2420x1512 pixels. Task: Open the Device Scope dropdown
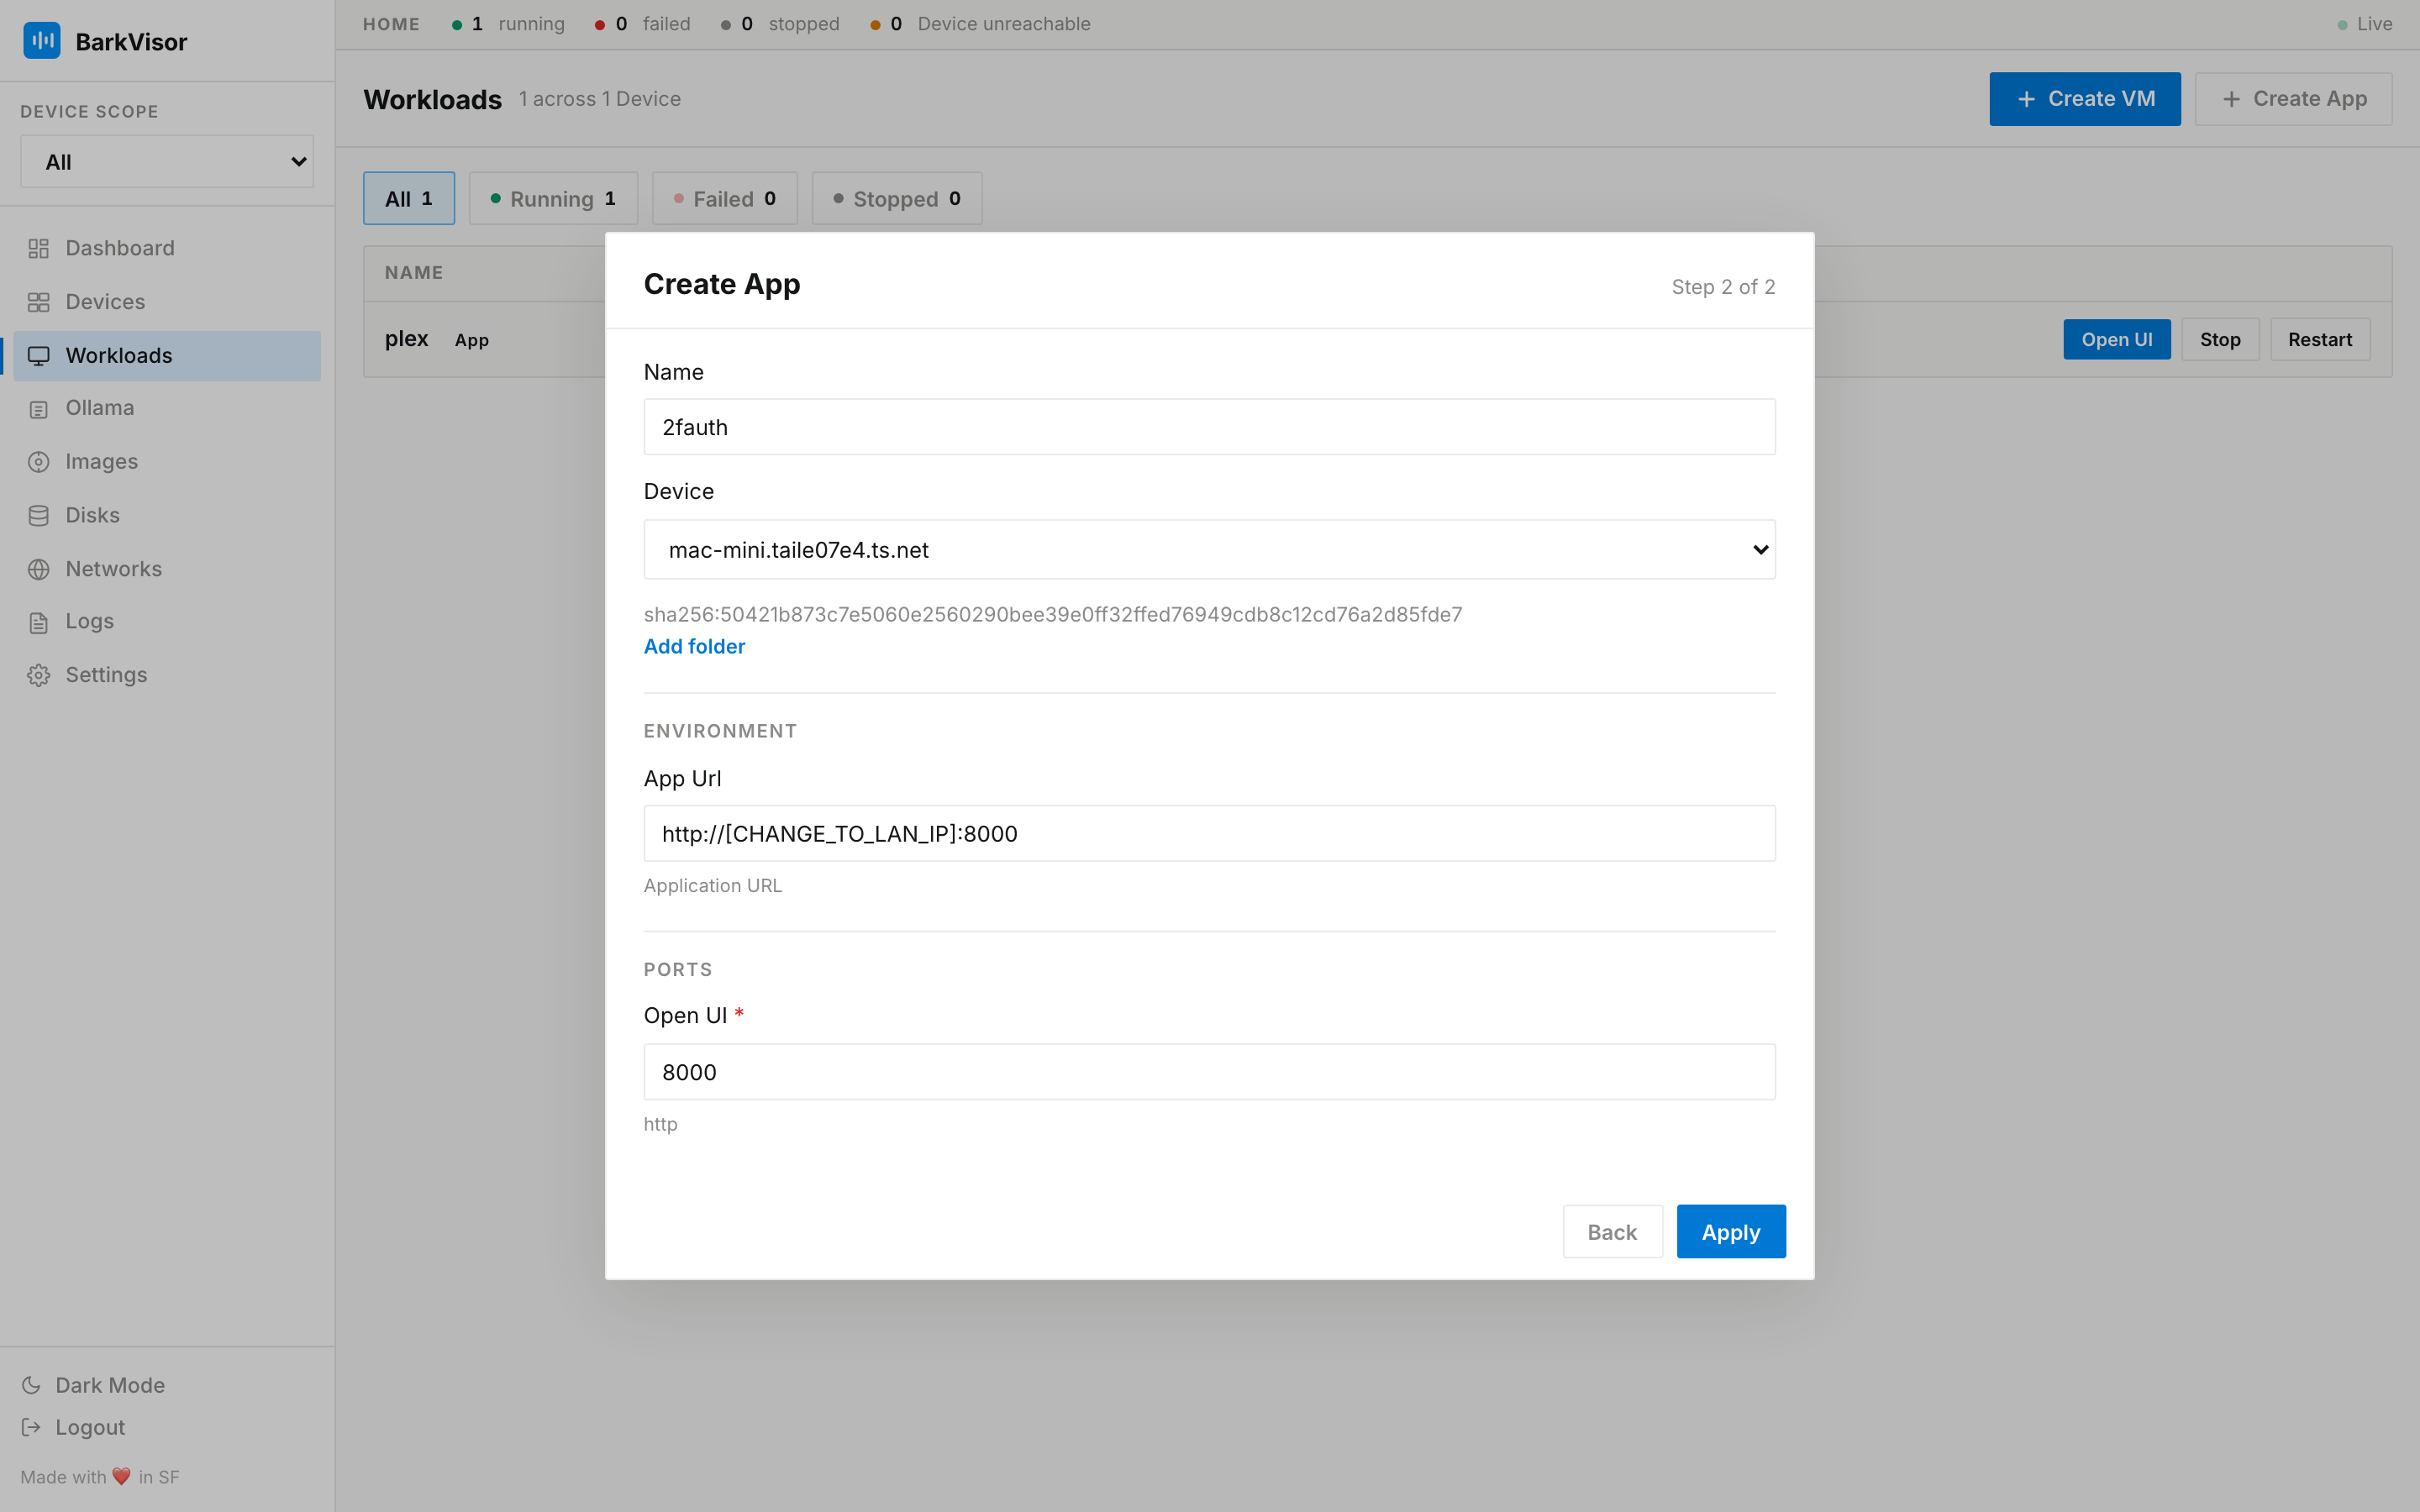pos(167,162)
